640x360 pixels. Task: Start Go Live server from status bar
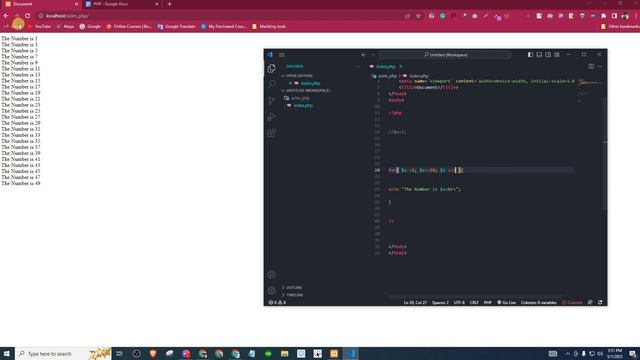coord(506,302)
